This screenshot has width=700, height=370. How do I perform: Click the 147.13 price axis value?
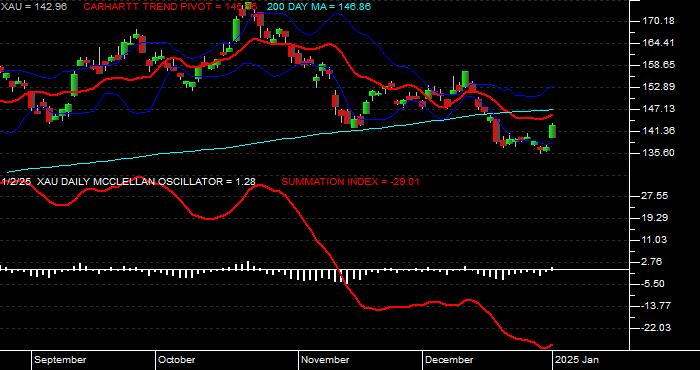[x=659, y=109]
